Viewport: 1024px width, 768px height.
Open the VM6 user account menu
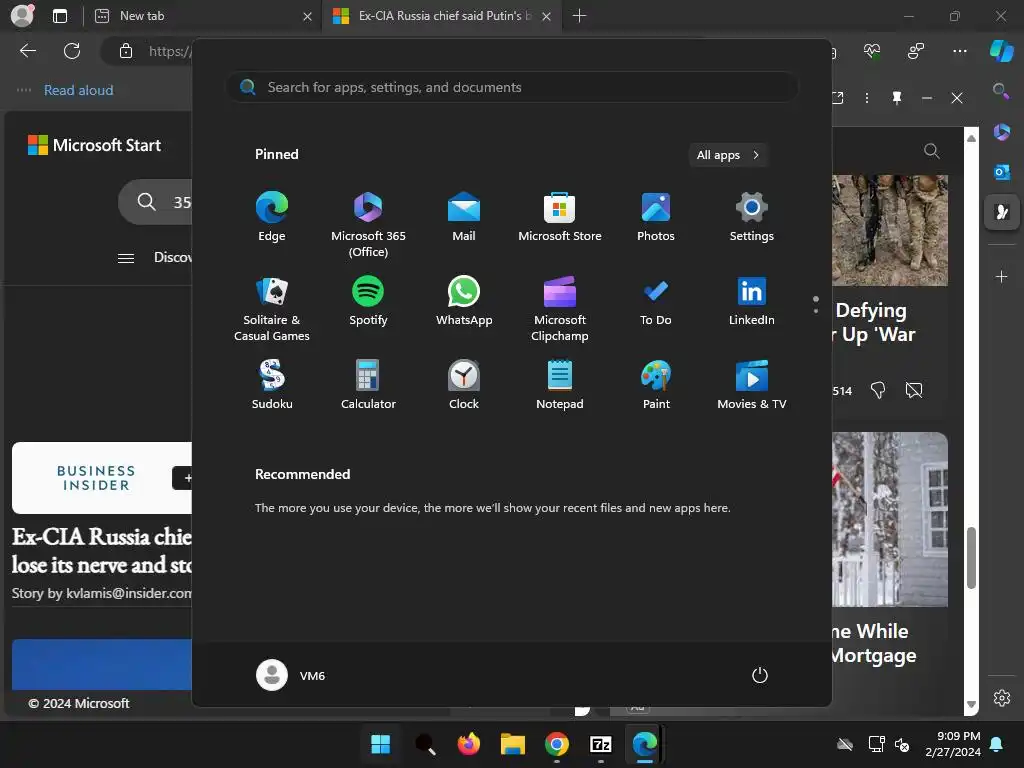click(x=291, y=675)
